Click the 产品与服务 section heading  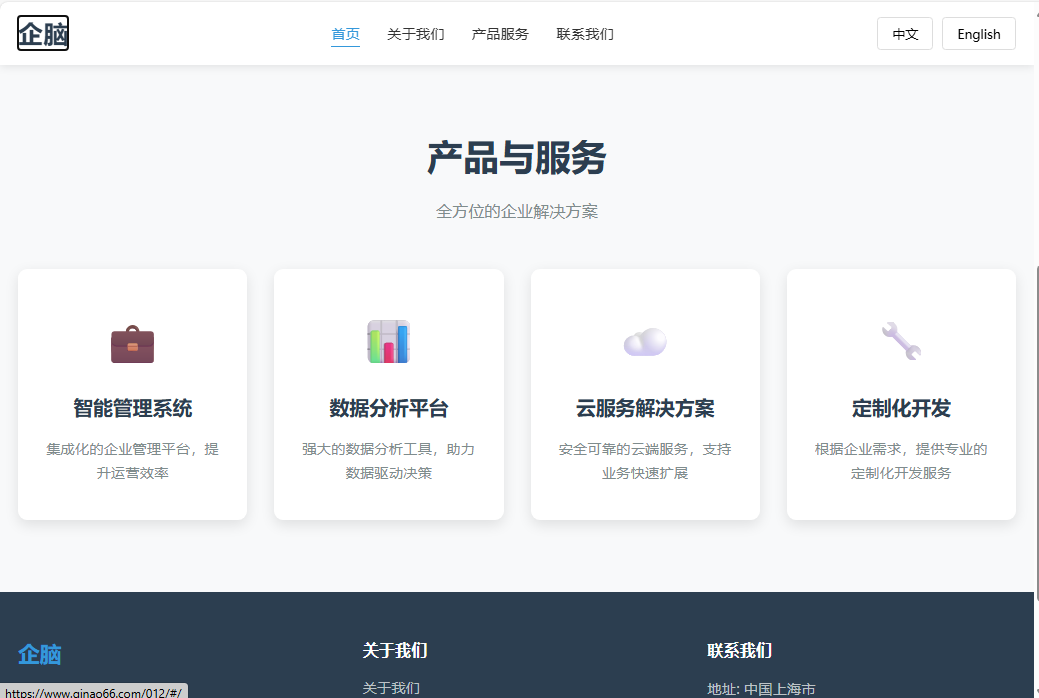516,159
